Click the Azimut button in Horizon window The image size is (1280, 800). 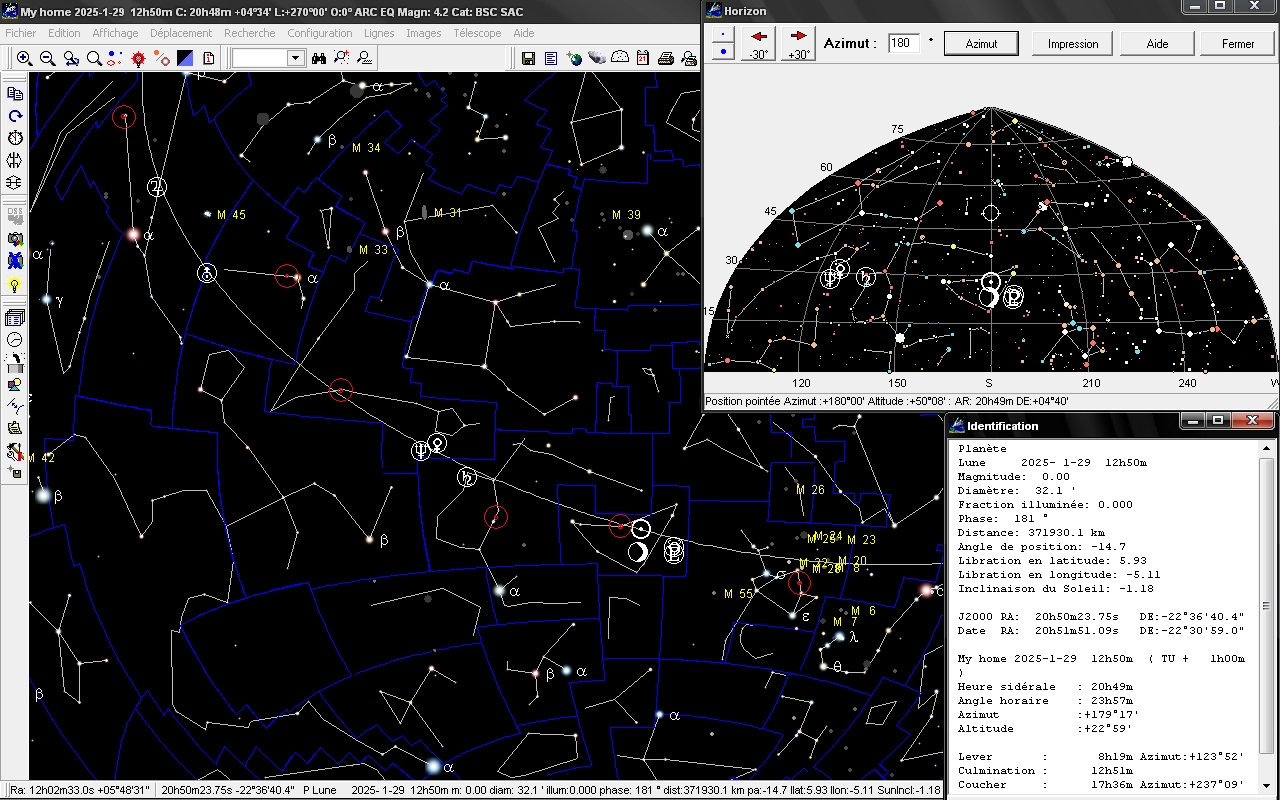tap(981, 44)
